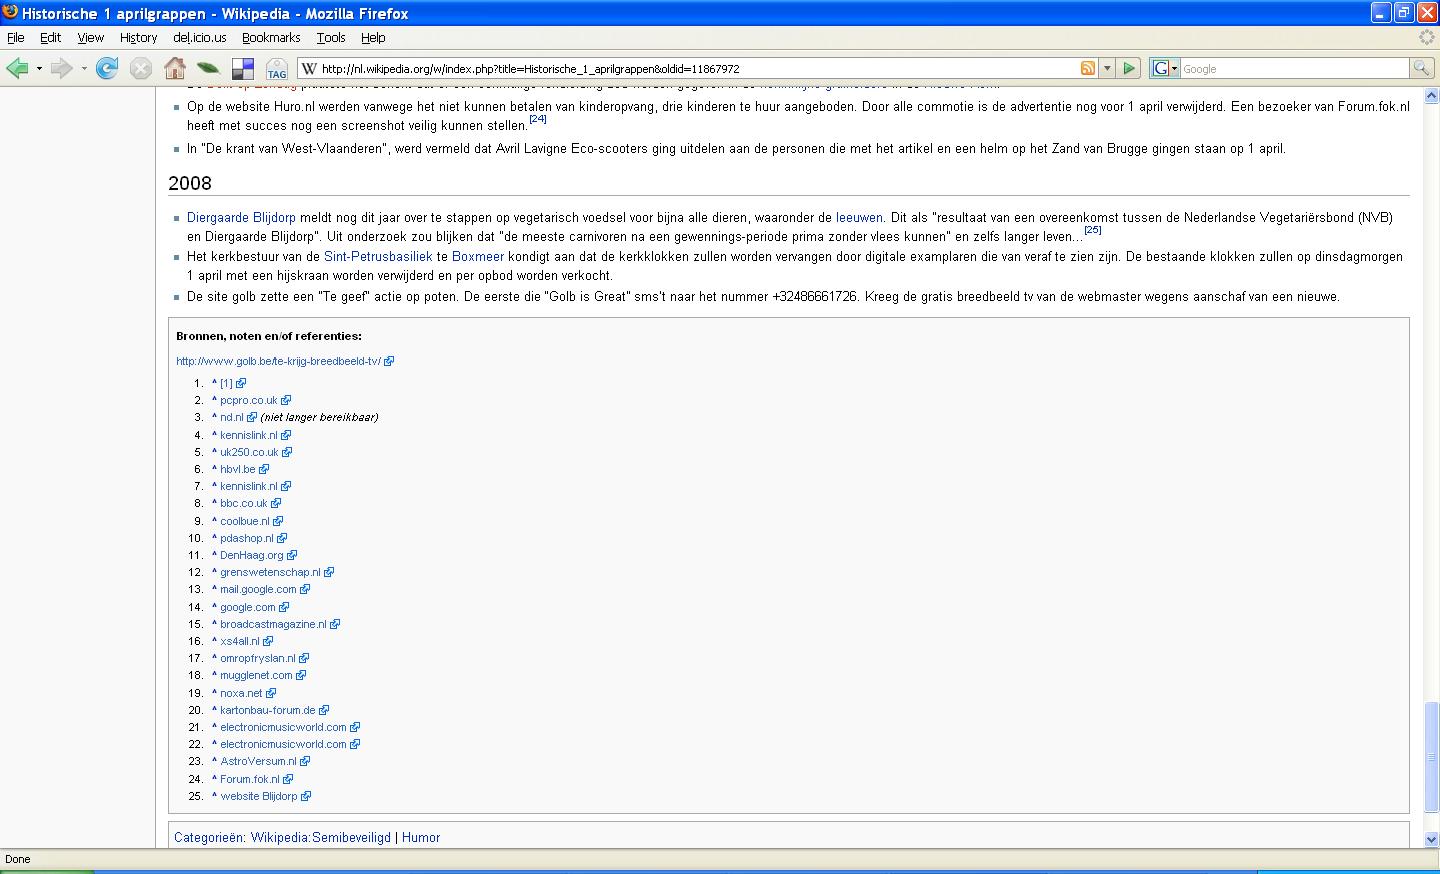Click external-link icon beside xs4all.nl
Screen dimensions: 1440x874
pos(268,641)
